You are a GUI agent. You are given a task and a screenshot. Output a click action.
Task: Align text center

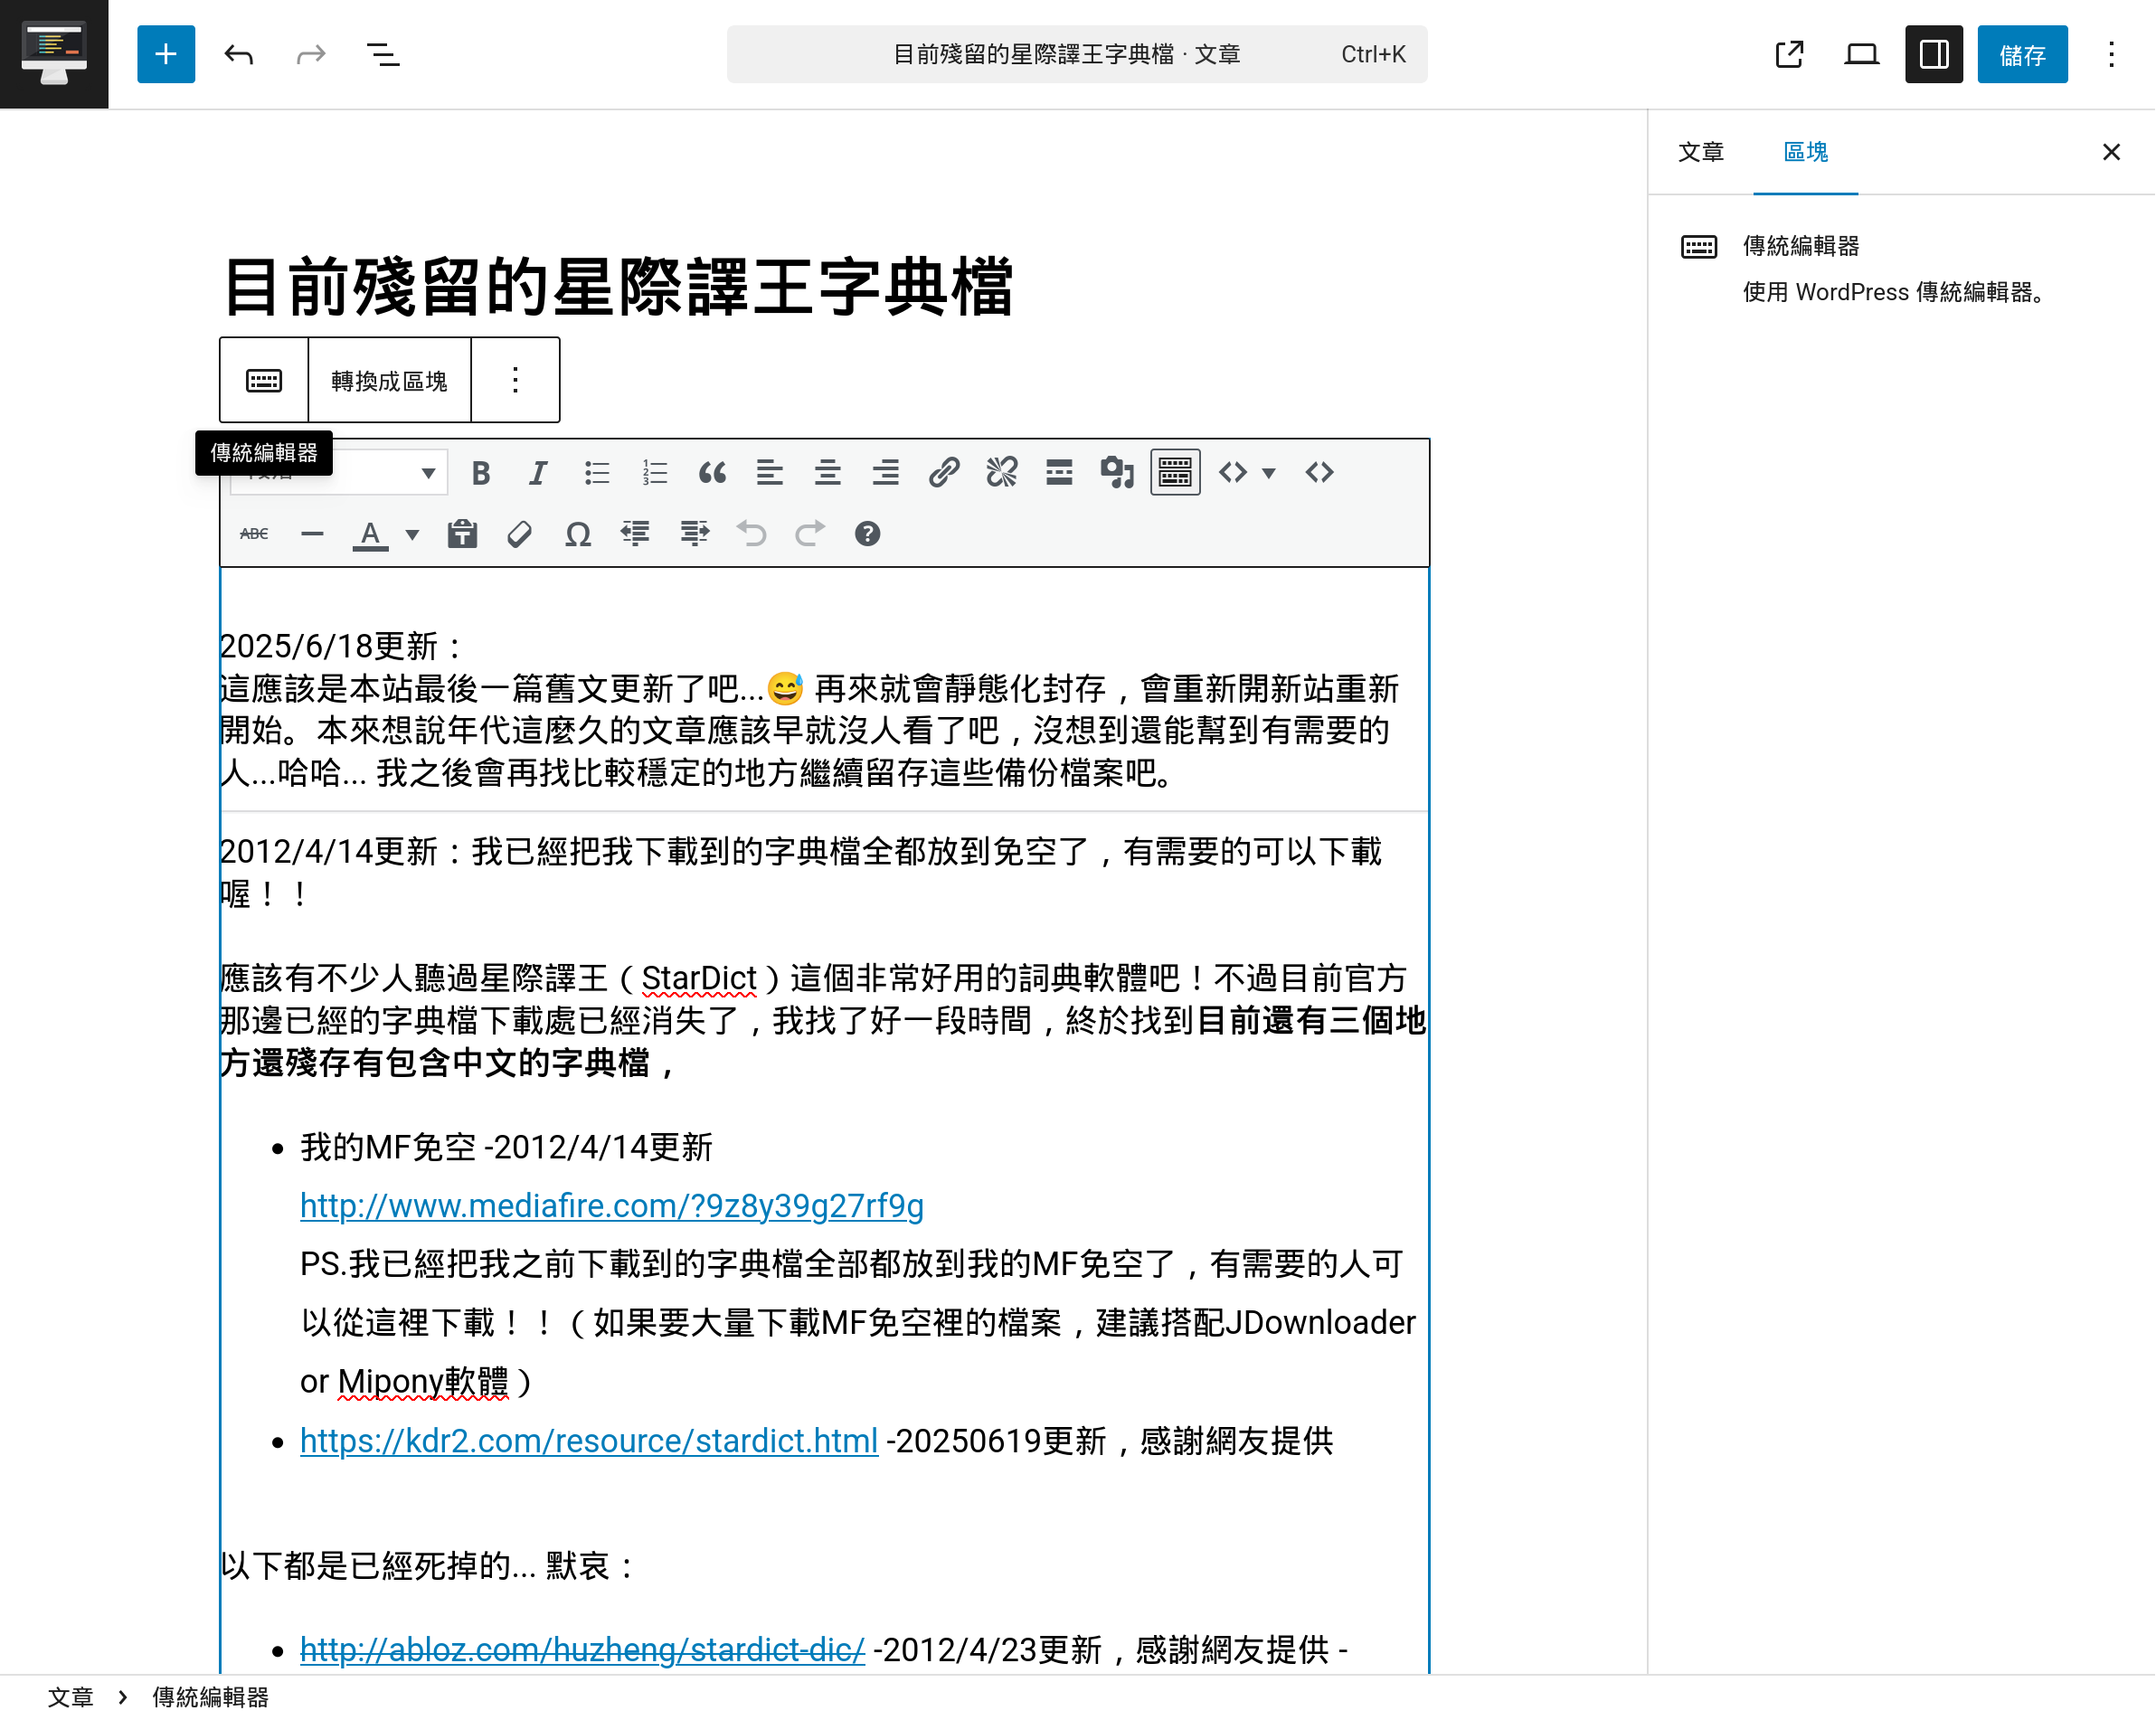pyautogui.click(x=827, y=473)
